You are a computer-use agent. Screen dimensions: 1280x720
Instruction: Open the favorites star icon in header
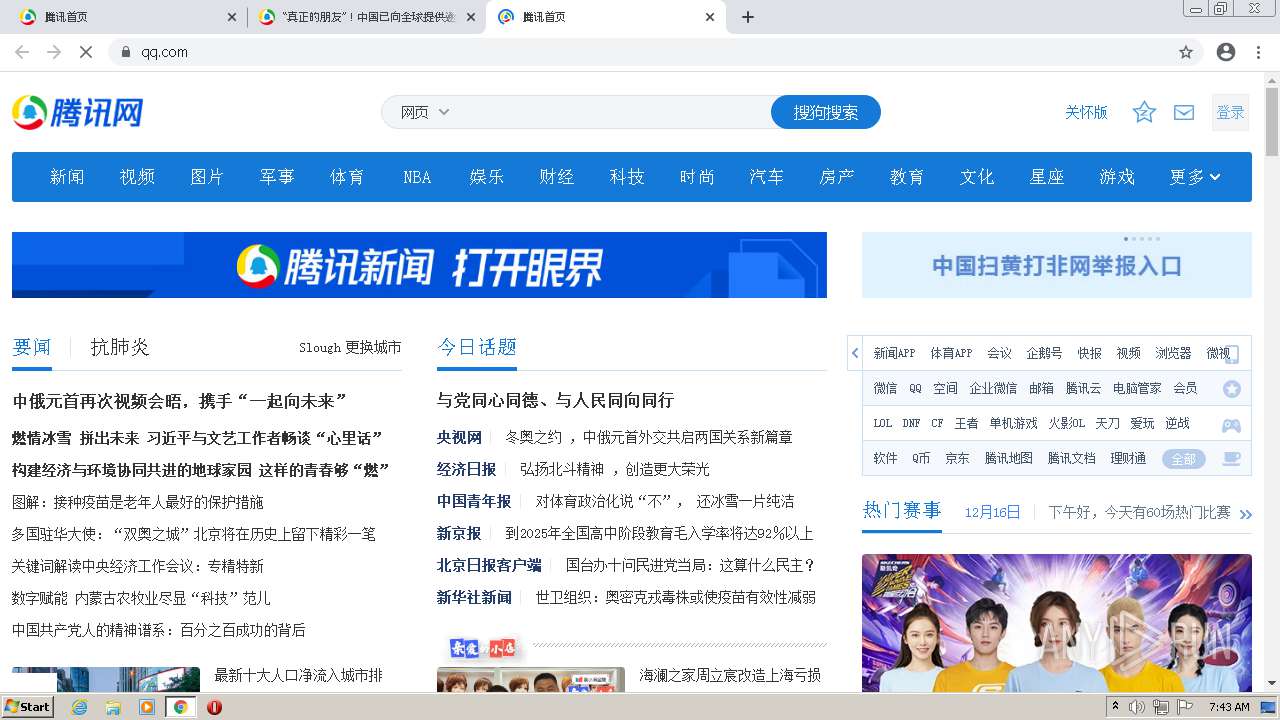click(x=1144, y=112)
